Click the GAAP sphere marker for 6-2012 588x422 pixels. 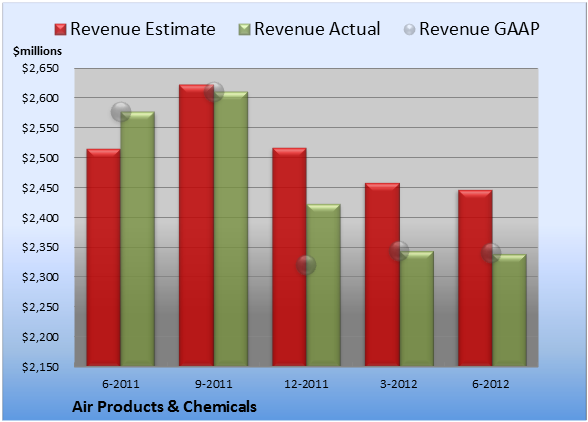pos(491,253)
